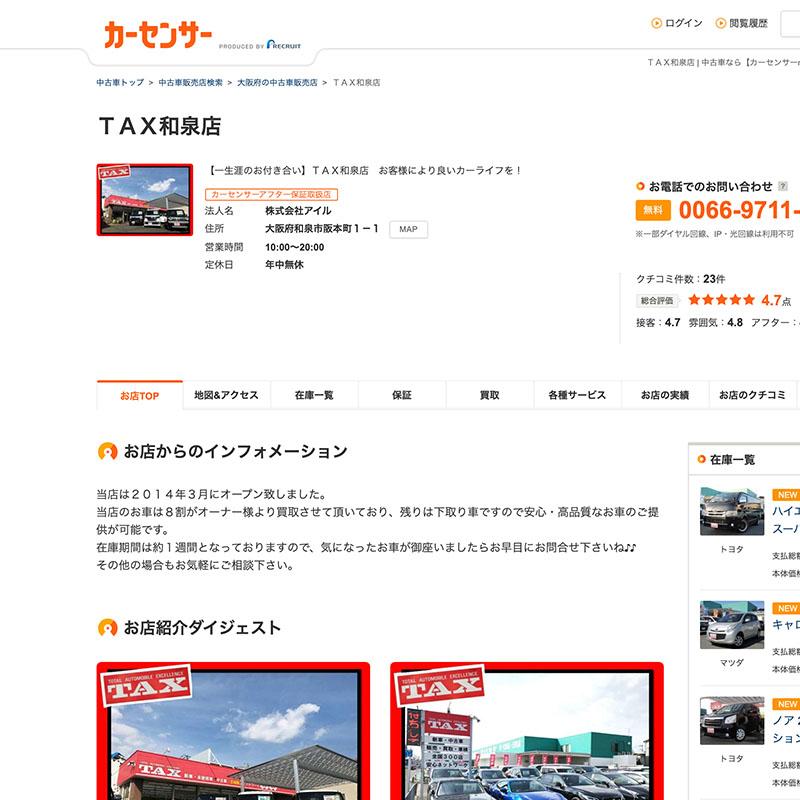This screenshot has width=800, height=800.
Task: Open the ハイエース car listing link
Action: click(x=786, y=520)
